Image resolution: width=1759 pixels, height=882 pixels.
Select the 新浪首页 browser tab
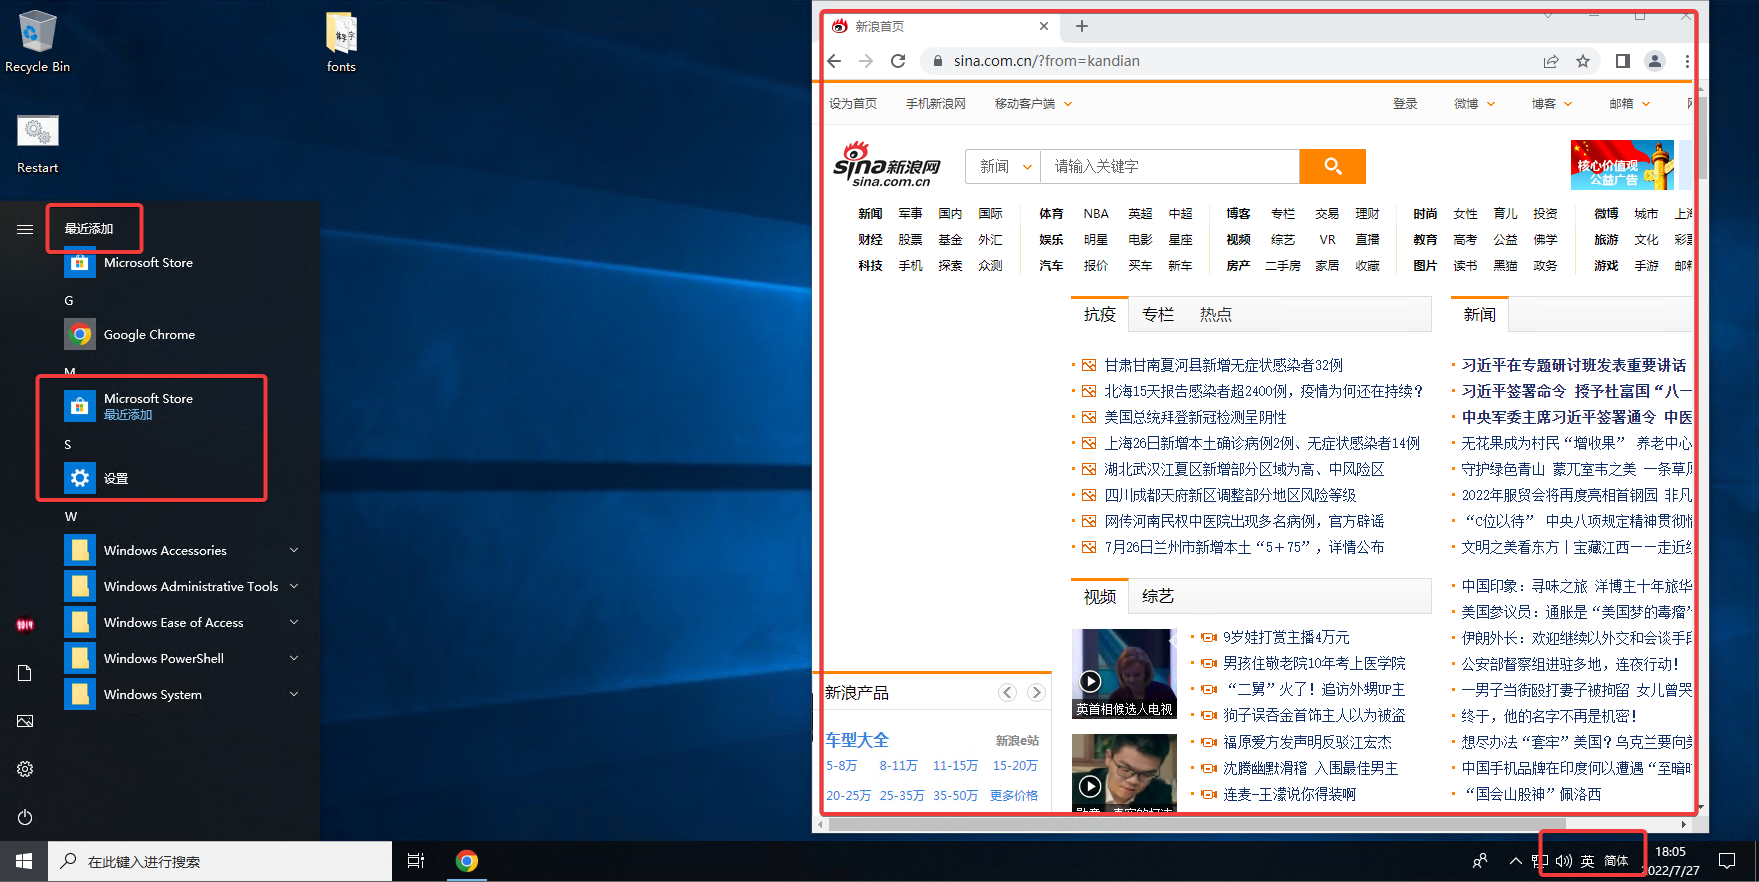pyautogui.click(x=940, y=26)
